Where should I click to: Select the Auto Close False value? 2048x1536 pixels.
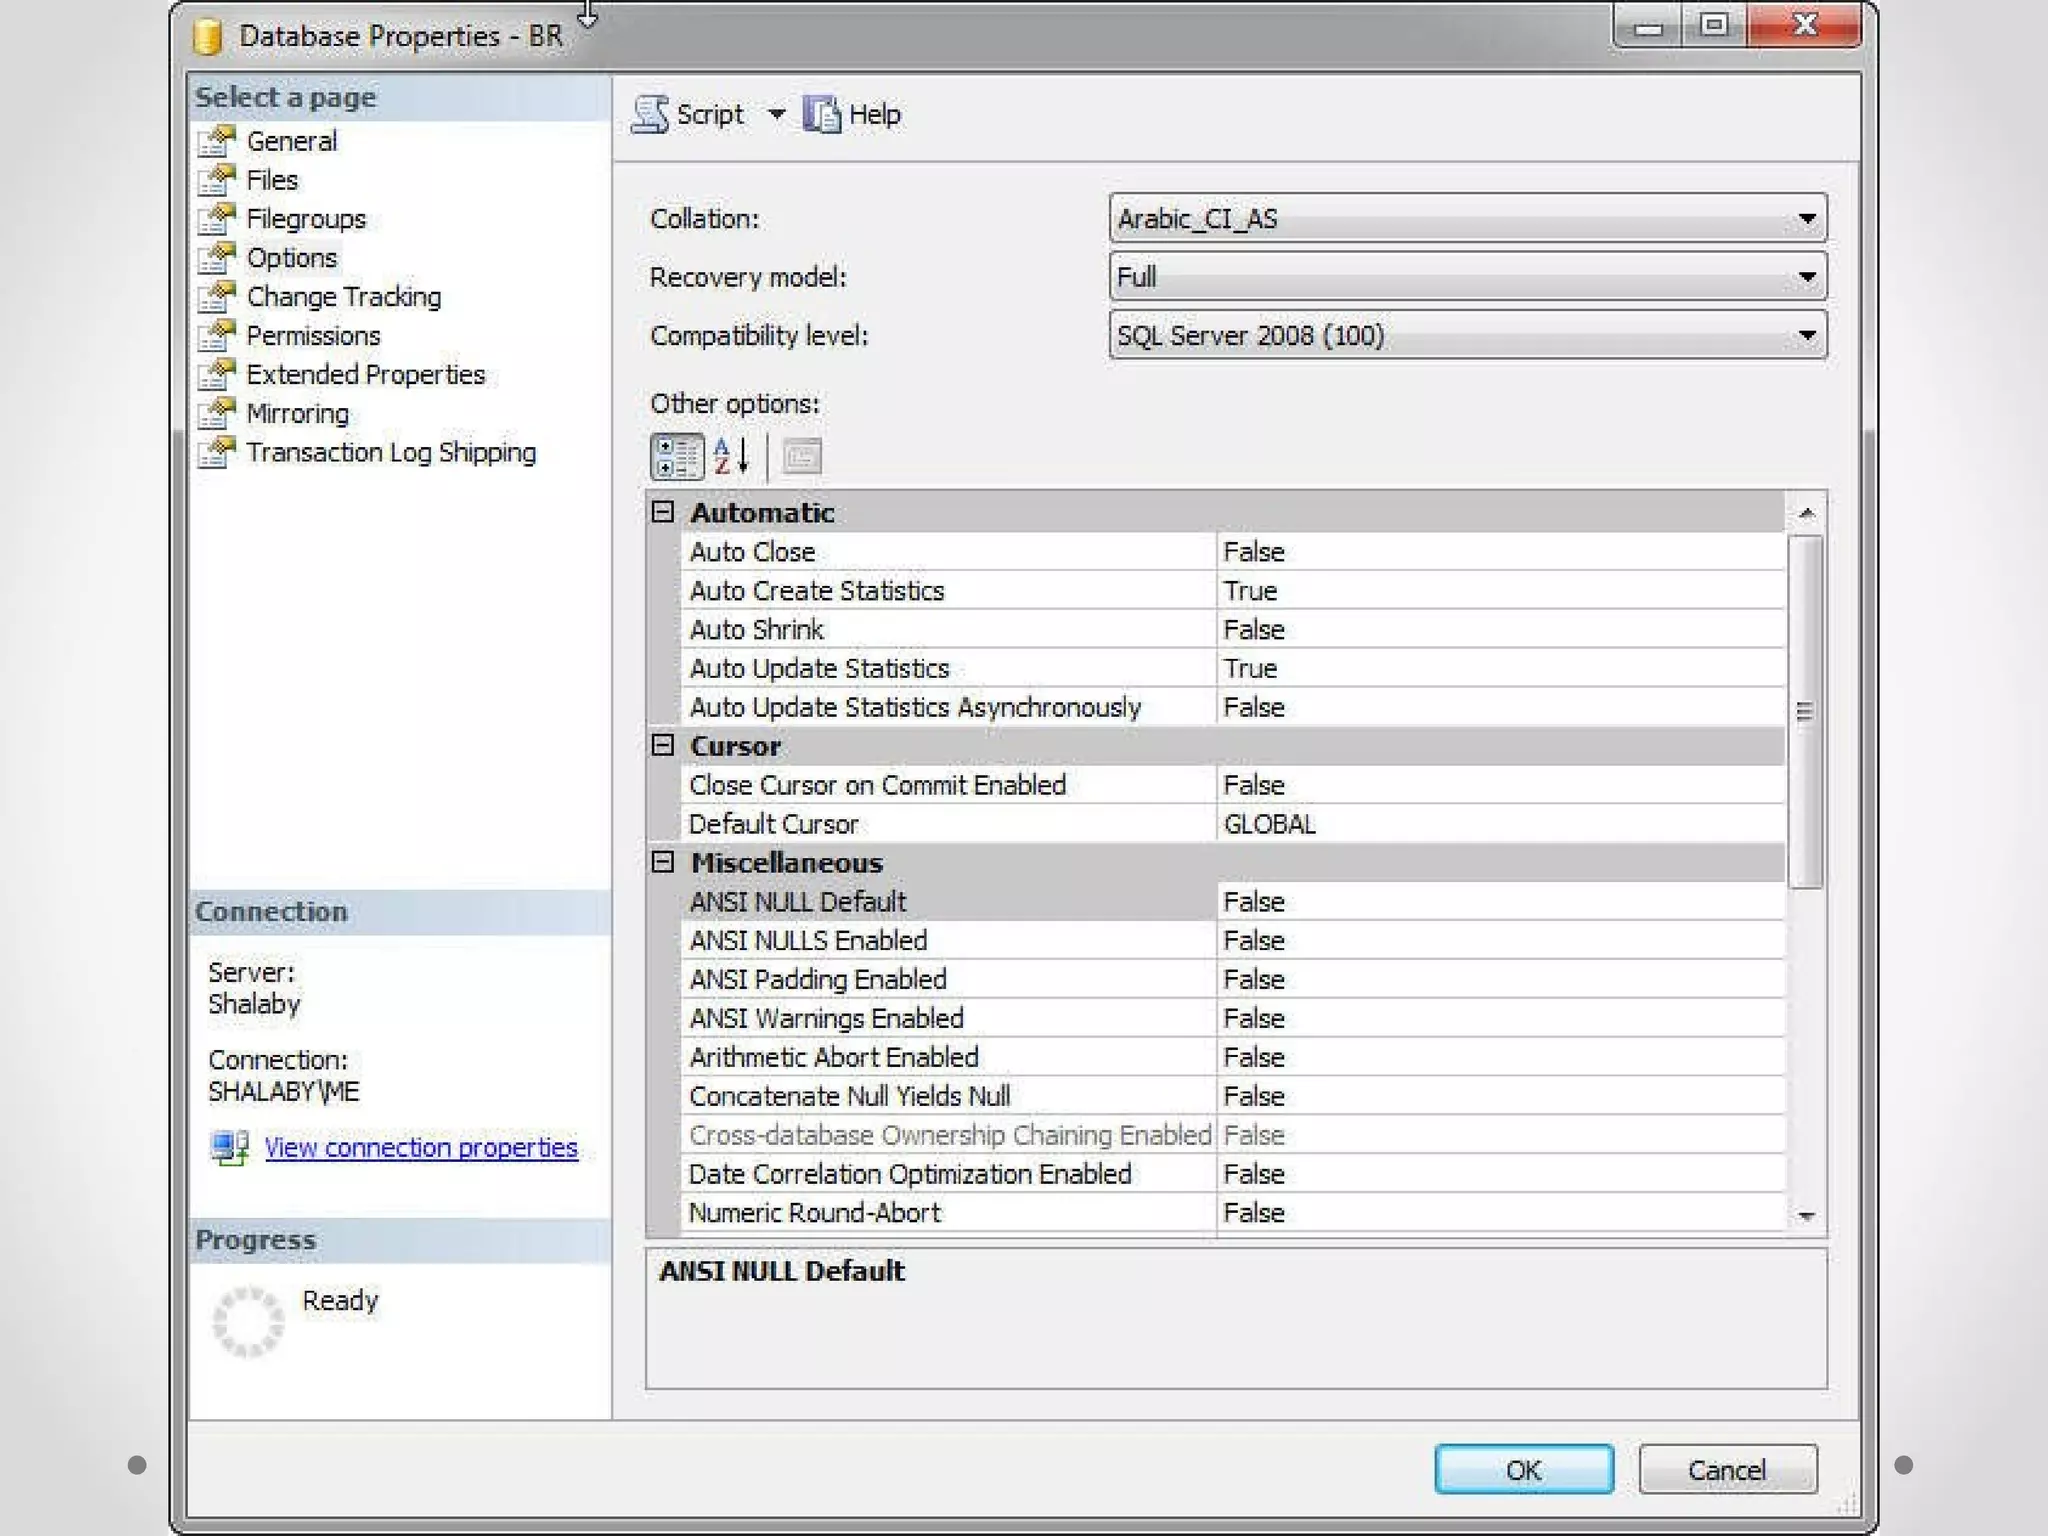[x=1500, y=551]
